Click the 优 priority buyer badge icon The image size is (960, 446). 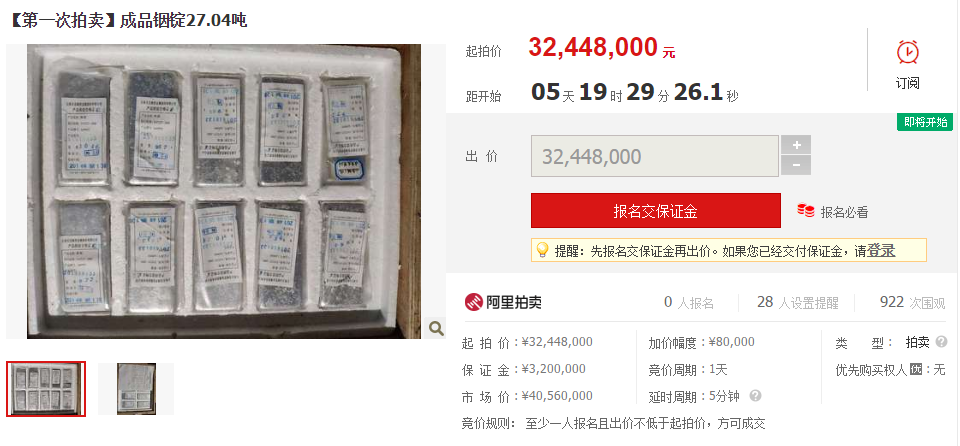tap(915, 369)
